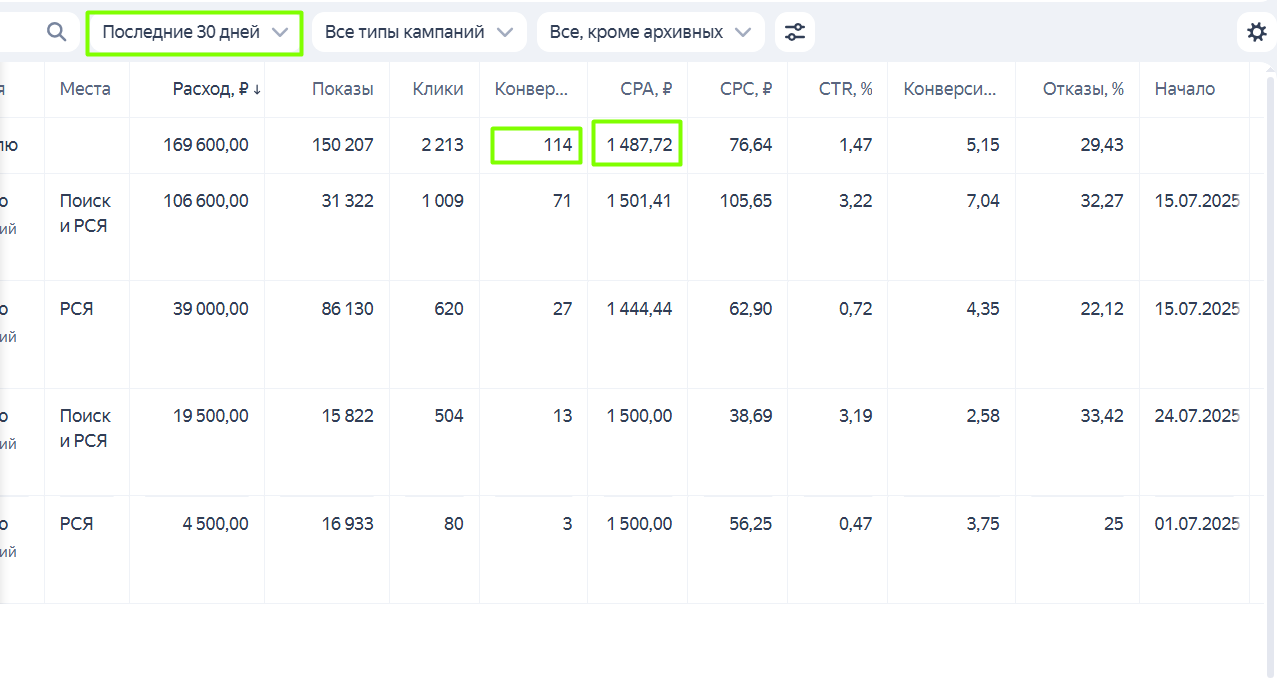Click the search magnifier icon
The image size is (1277, 681).
coord(57,32)
